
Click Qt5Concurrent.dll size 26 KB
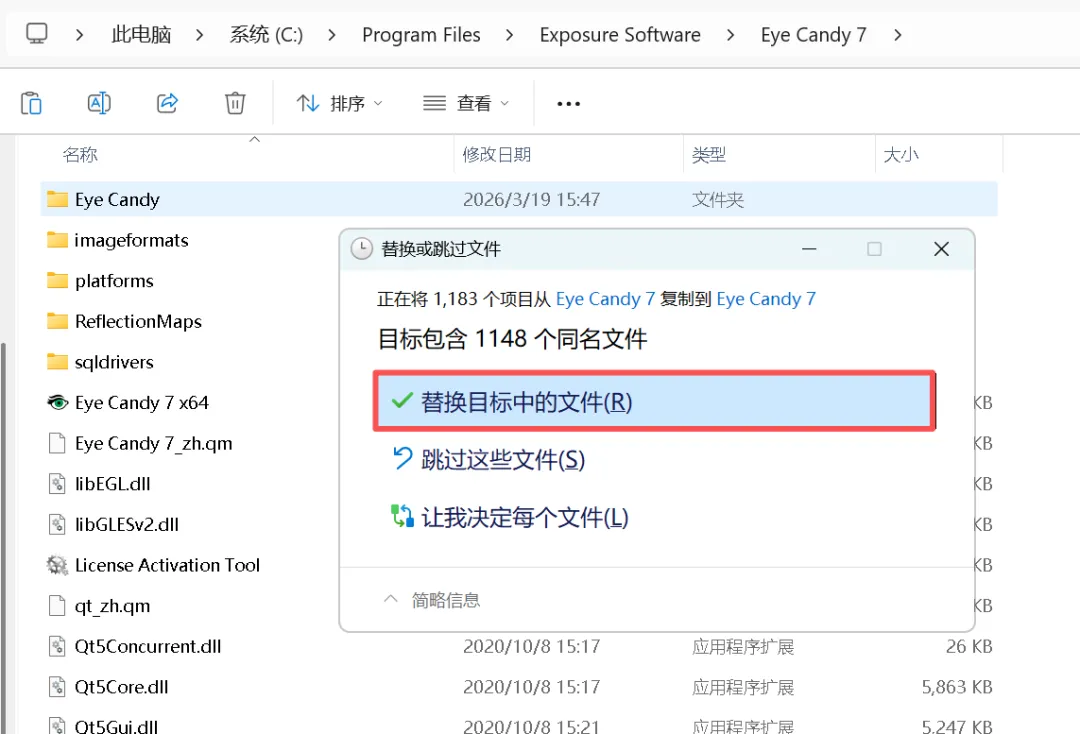[968, 646]
